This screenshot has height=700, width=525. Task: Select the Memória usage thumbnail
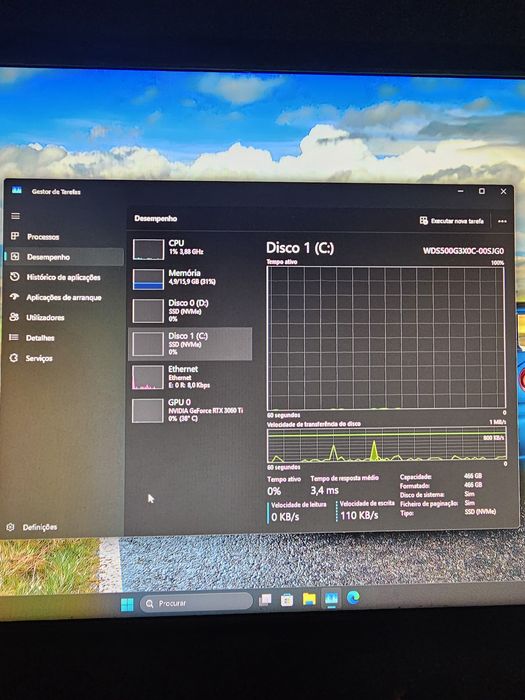pyautogui.click(x=148, y=279)
